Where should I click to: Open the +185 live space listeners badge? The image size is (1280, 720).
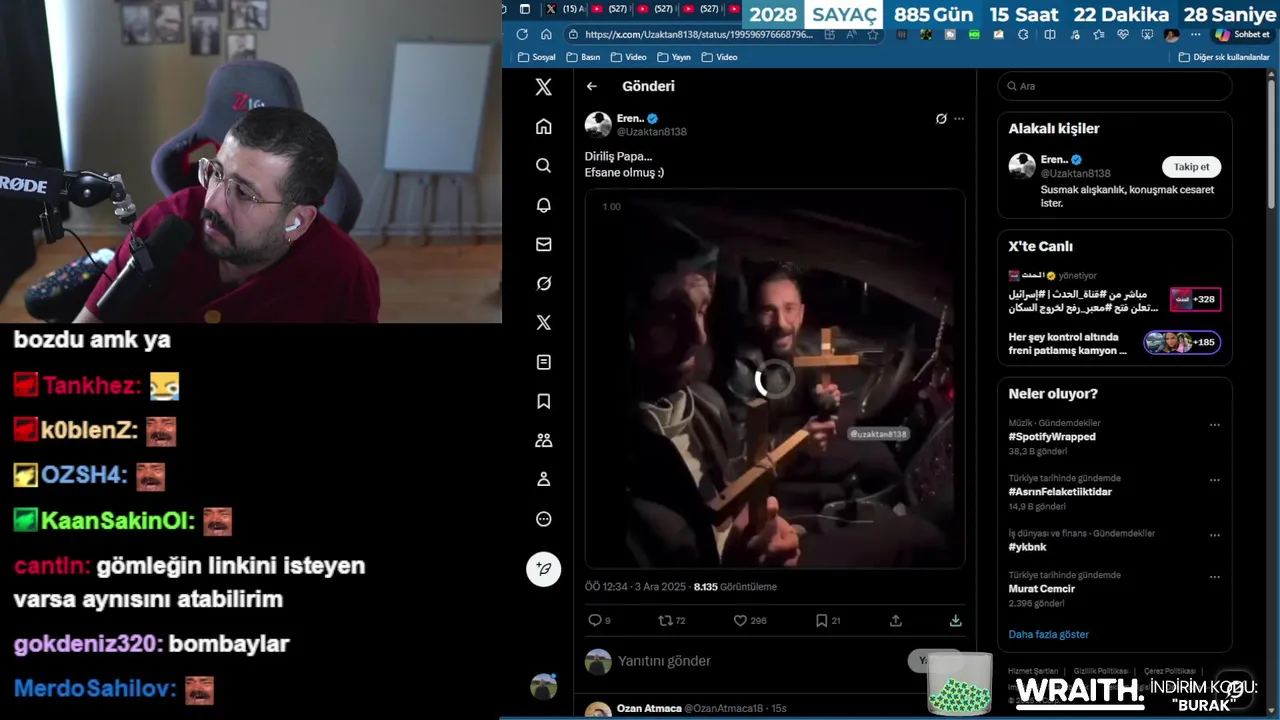[x=1182, y=343]
